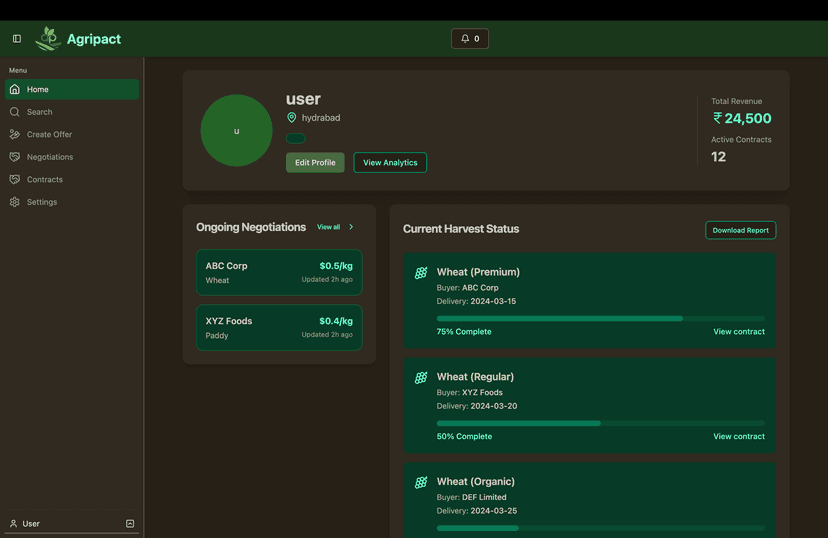Image resolution: width=828 pixels, height=538 pixels.
Task: Click the Settings gear icon in sidebar
Action: pos(15,202)
